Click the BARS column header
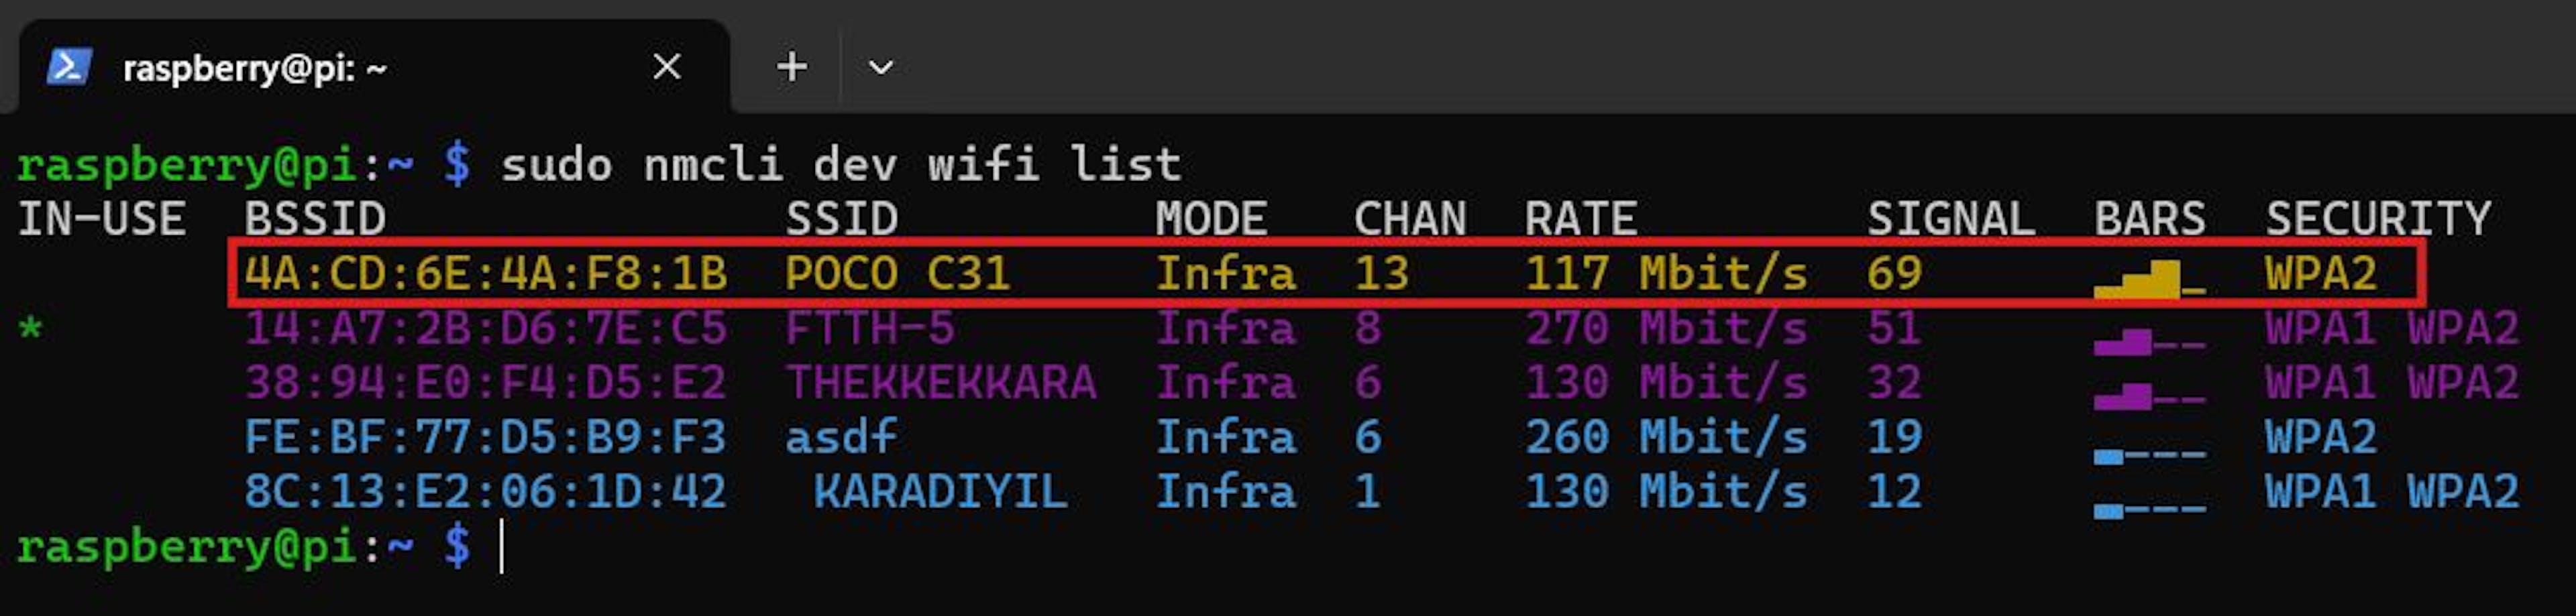 (x=2150, y=219)
